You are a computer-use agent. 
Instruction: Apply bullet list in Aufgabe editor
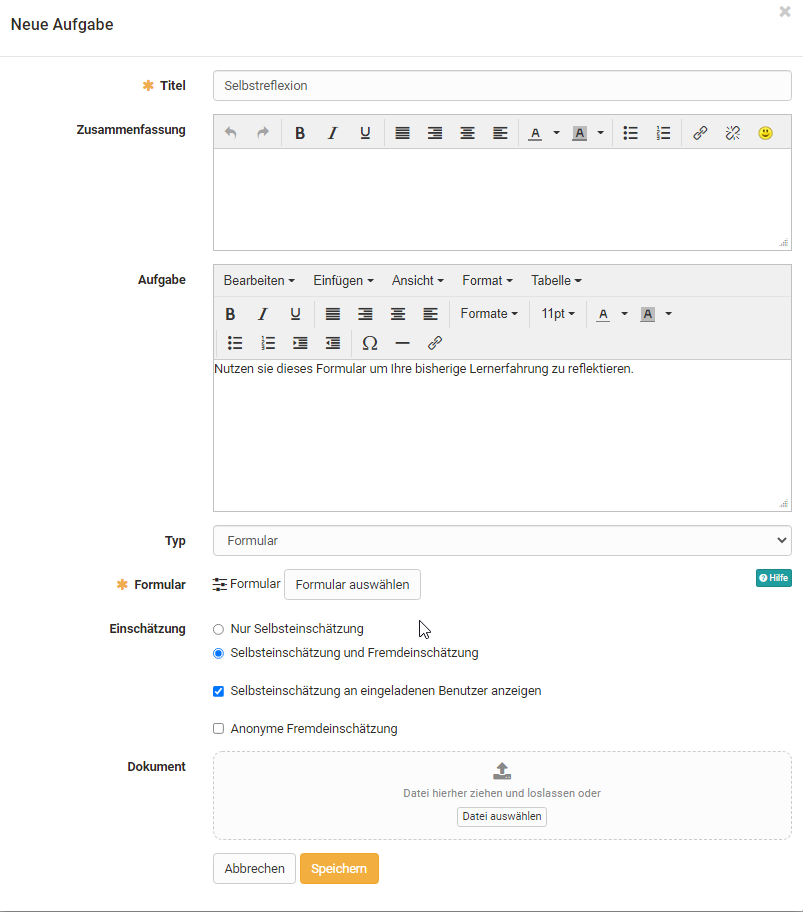pos(235,343)
